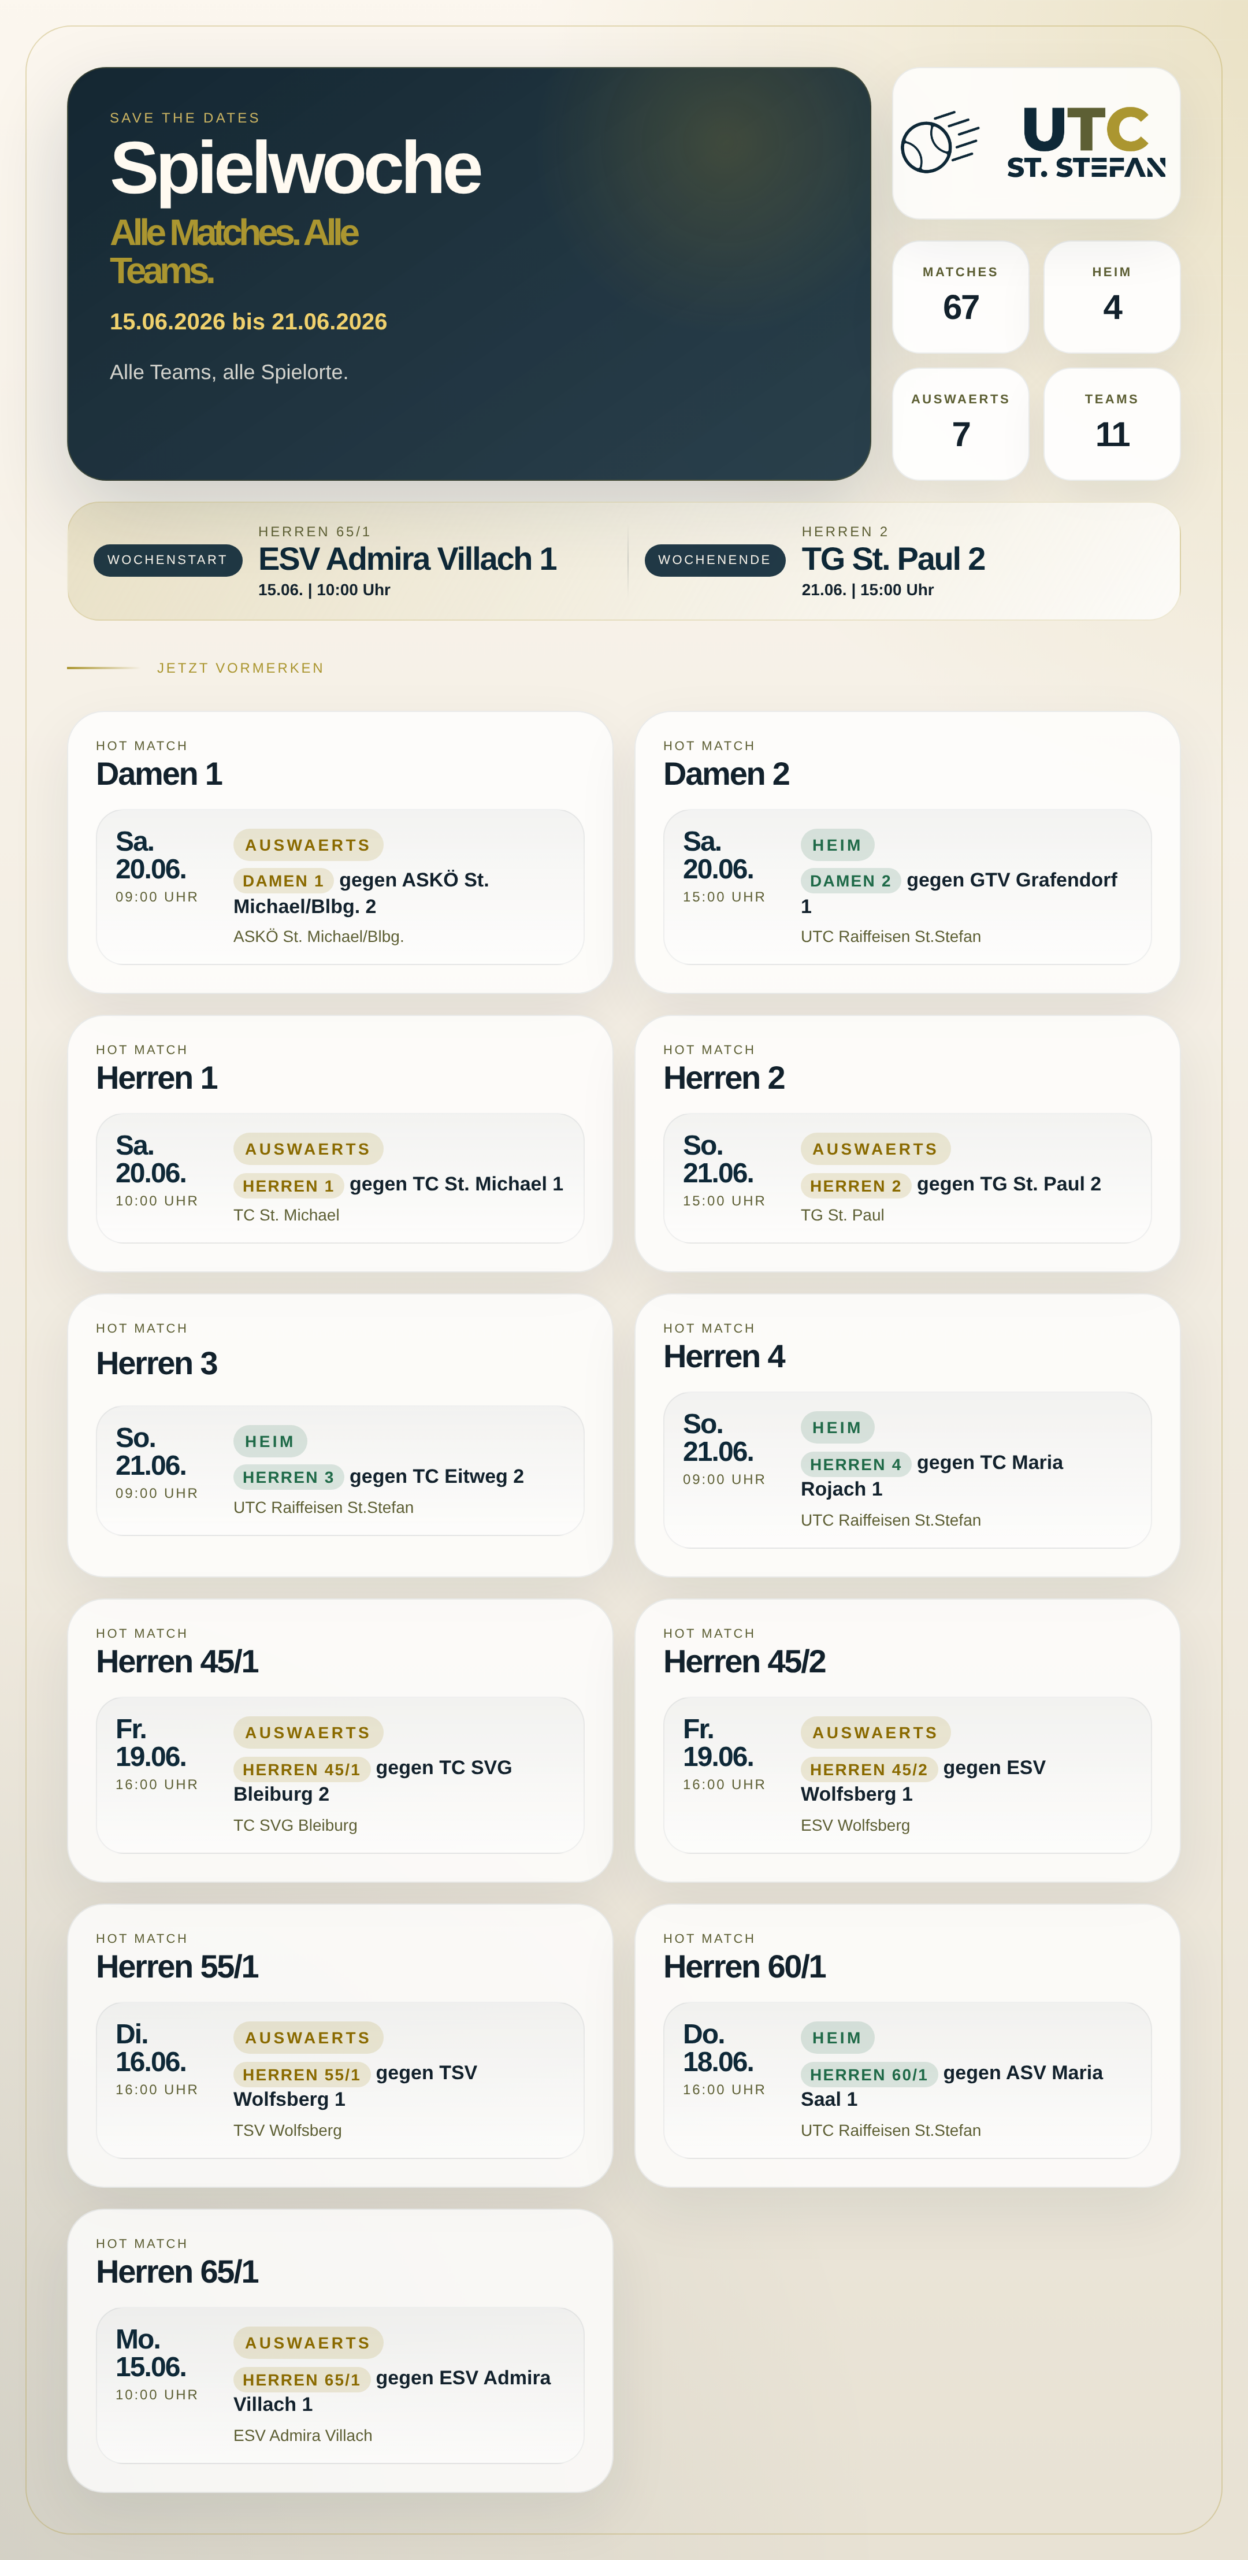Image resolution: width=1248 pixels, height=2560 pixels.
Task: Open TG St. Paul 2 week-end match
Action: click(893, 559)
